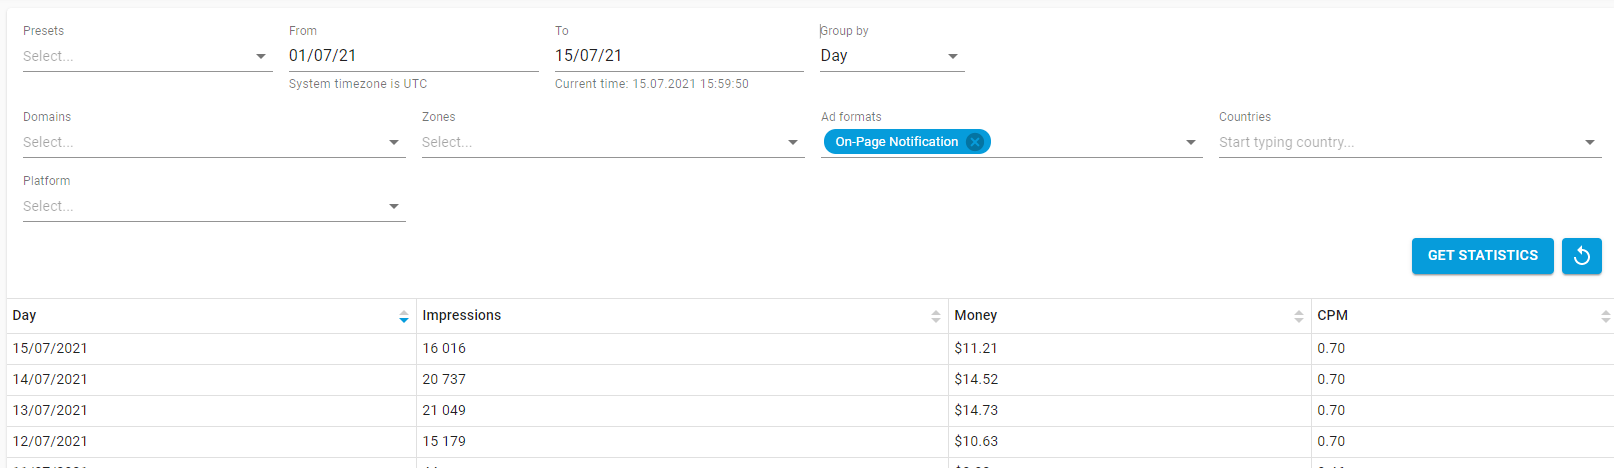1614x468 pixels.
Task: Remove the On-Page Notification chip
Action: click(x=975, y=142)
